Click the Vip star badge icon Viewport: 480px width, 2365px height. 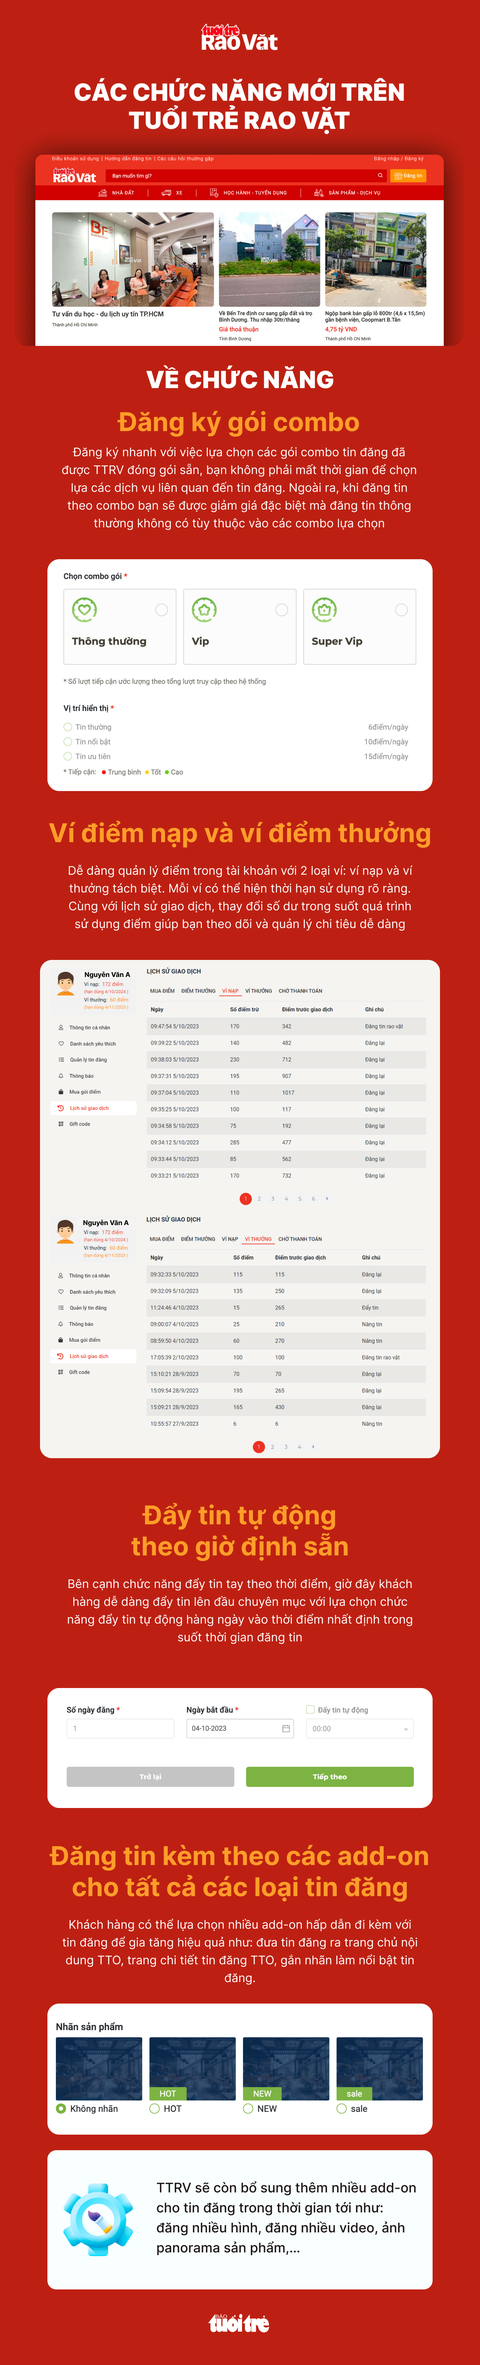(x=204, y=608)
